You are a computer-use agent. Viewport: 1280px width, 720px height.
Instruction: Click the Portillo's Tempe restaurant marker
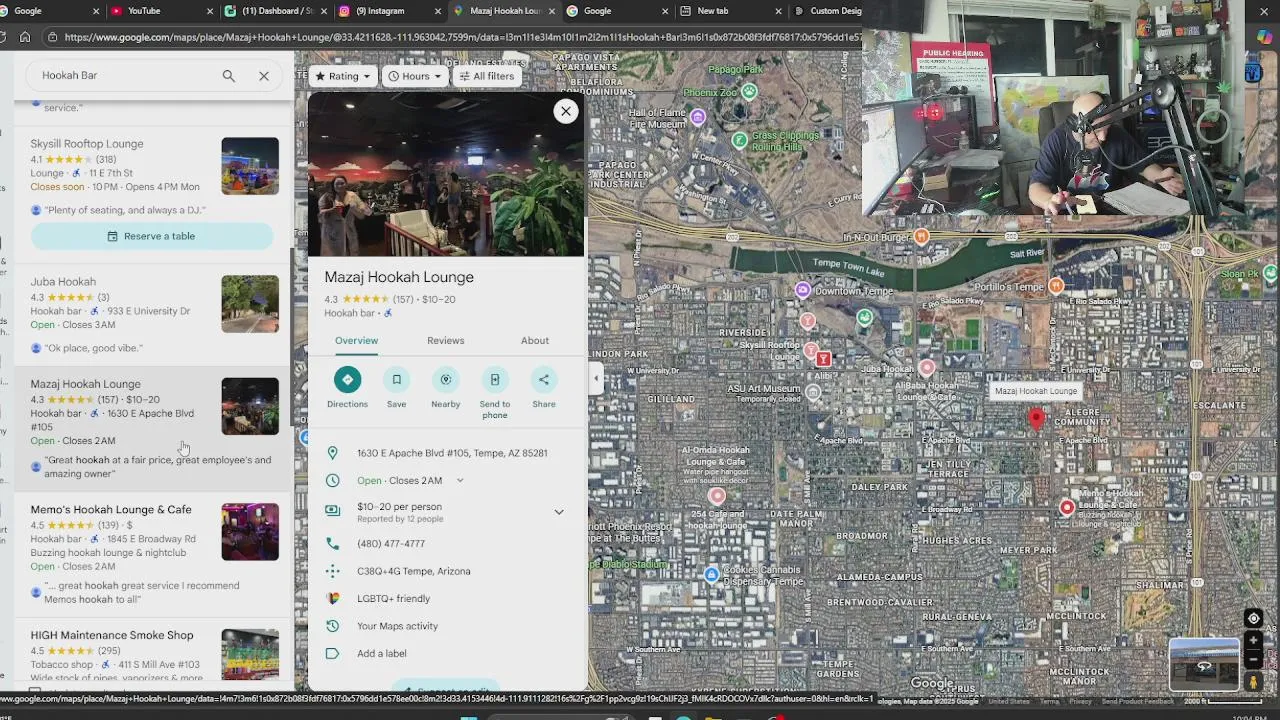pos(1056,287)
